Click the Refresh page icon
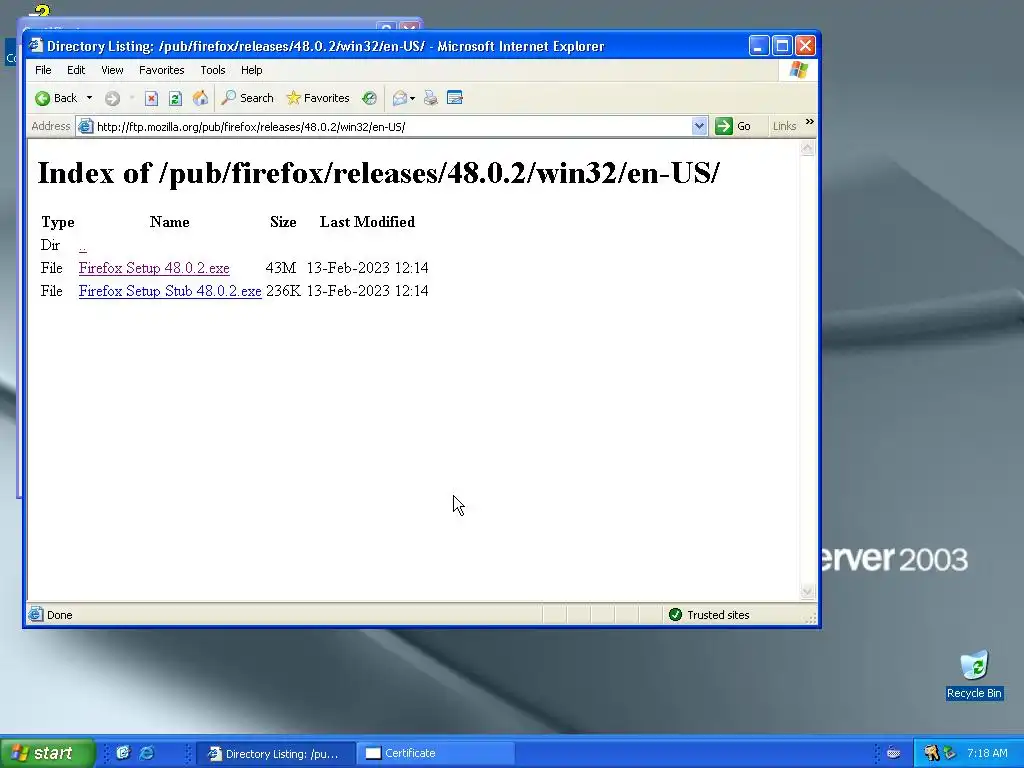Screen dimensions: 1024x768 pyautogui.click(x=175, y=98)
